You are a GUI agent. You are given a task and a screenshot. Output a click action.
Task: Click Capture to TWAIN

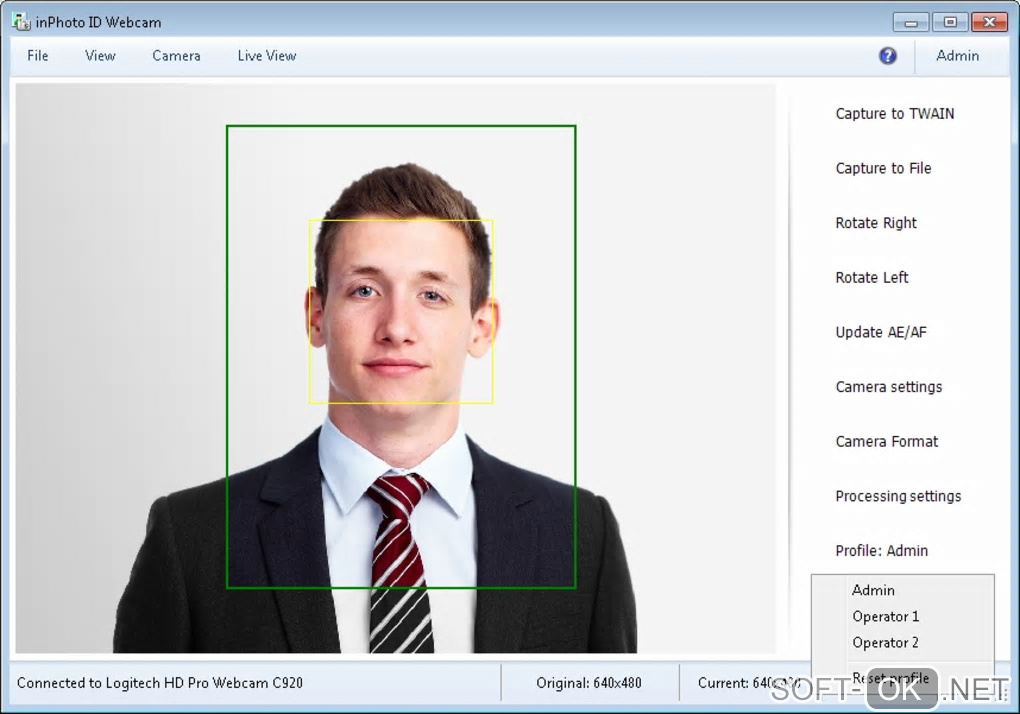point(894,114)
